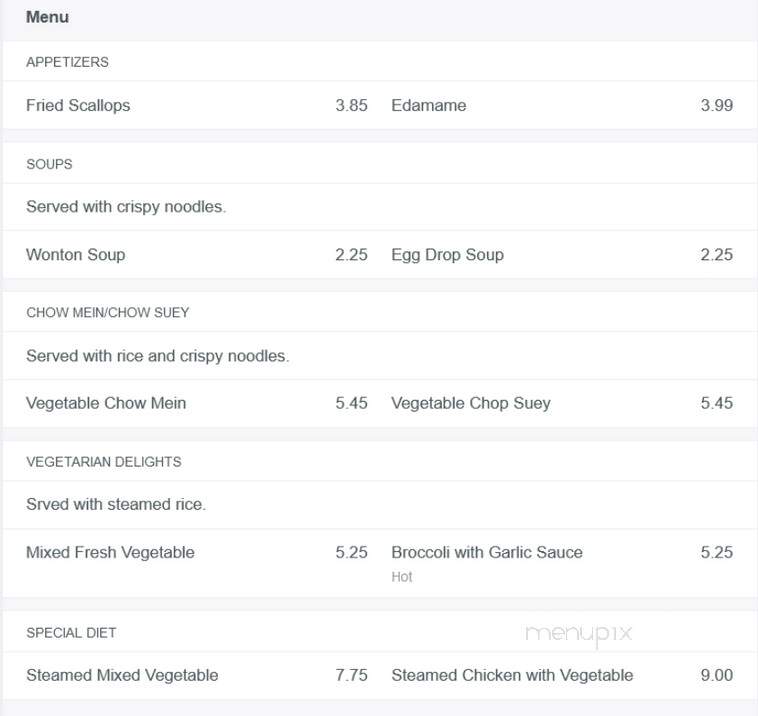Image resolution: width=758 pixels, height=716 pixels.
Task: Click the Fried Scallops menu item
Action: (x=78, y=105)
